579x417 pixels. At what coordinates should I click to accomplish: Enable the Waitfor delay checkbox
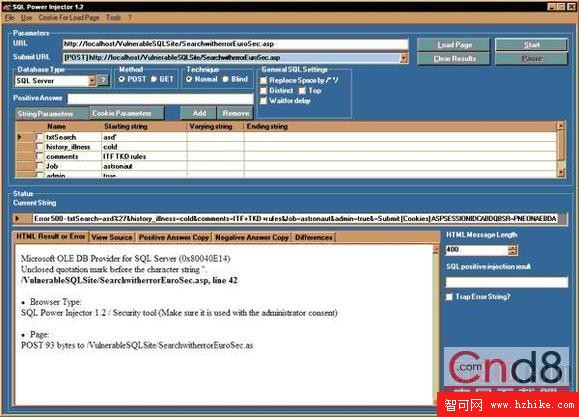click(x=264, y=101)
